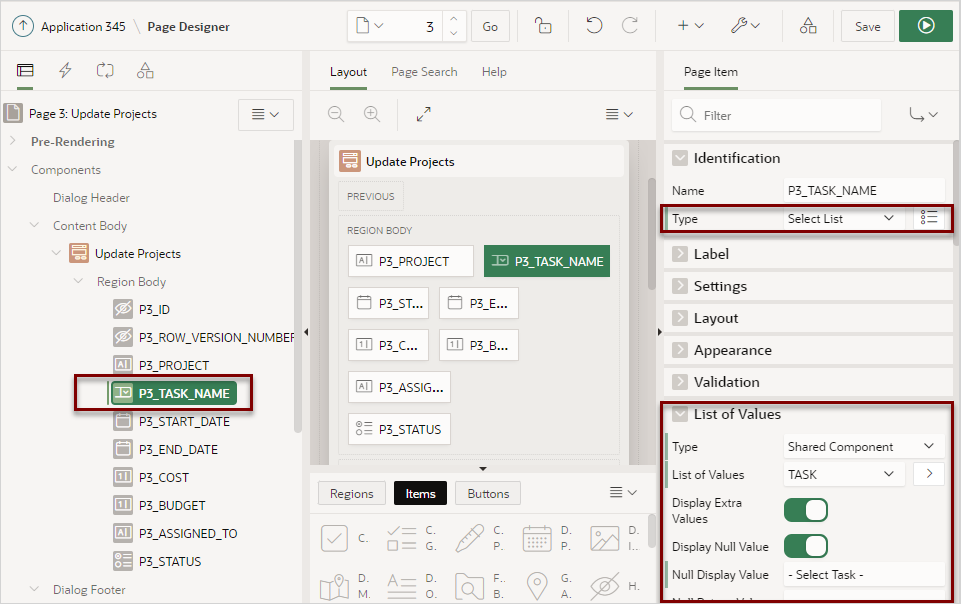Viewport: 961px width, 604px height.
Task: Pick the Color Picker icon in gallery
Action: pyautogui.click(x=469, y=538)
